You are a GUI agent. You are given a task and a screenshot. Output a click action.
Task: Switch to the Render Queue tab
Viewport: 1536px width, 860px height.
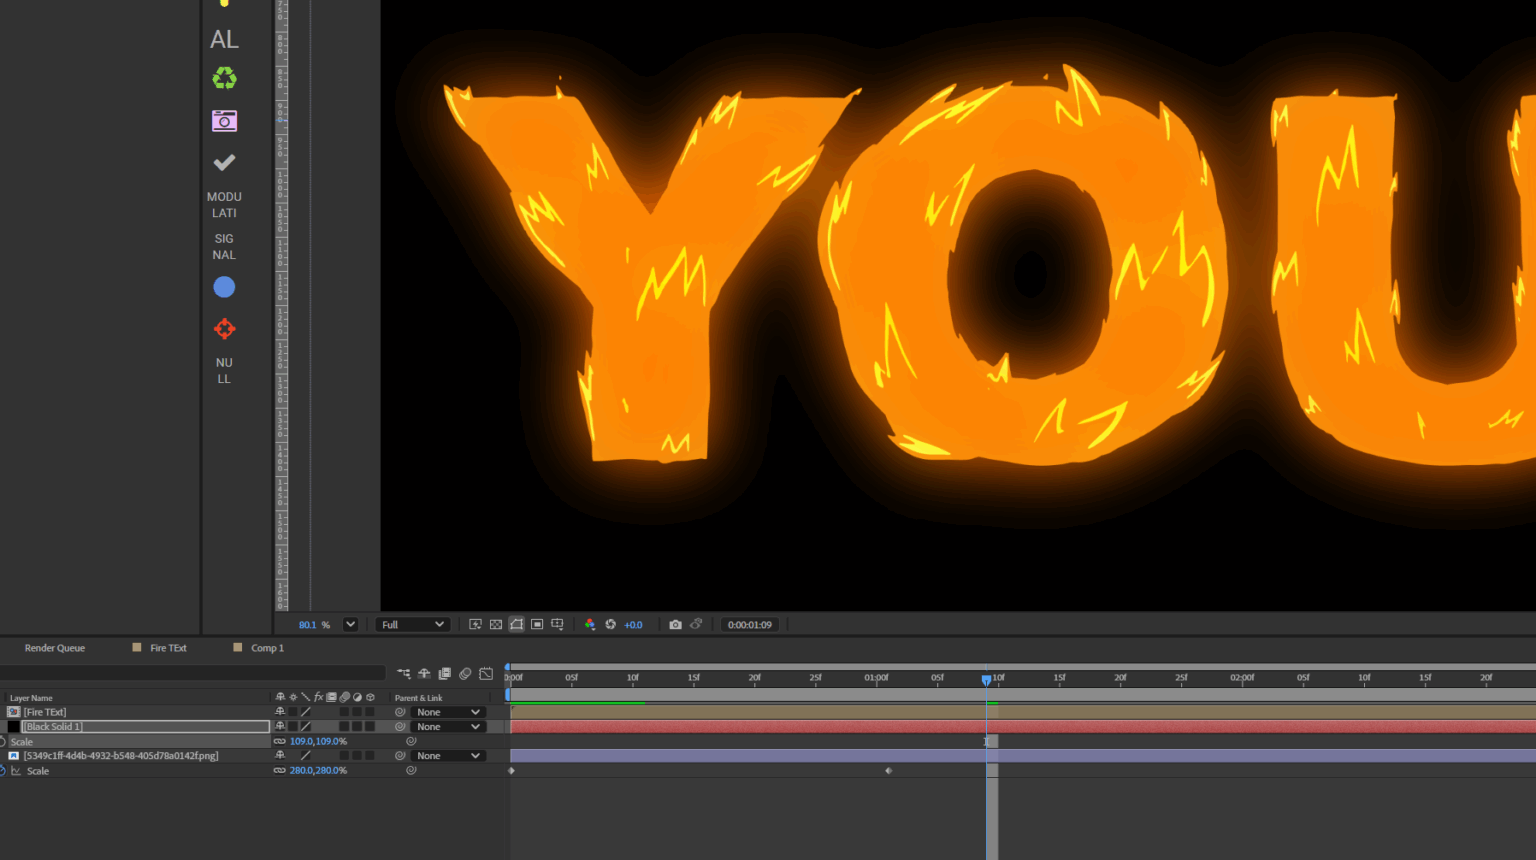tap(55, 648)
